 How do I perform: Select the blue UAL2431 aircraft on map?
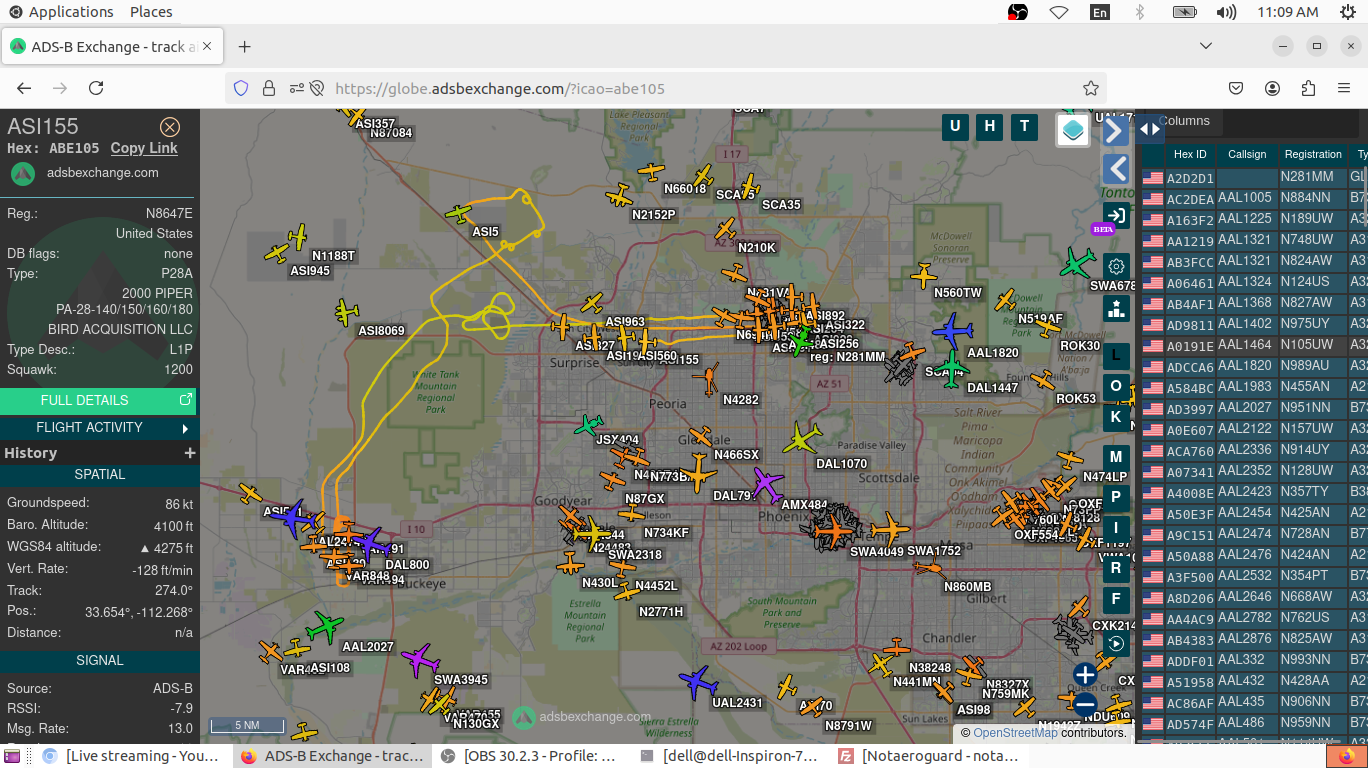coord(698,684)
